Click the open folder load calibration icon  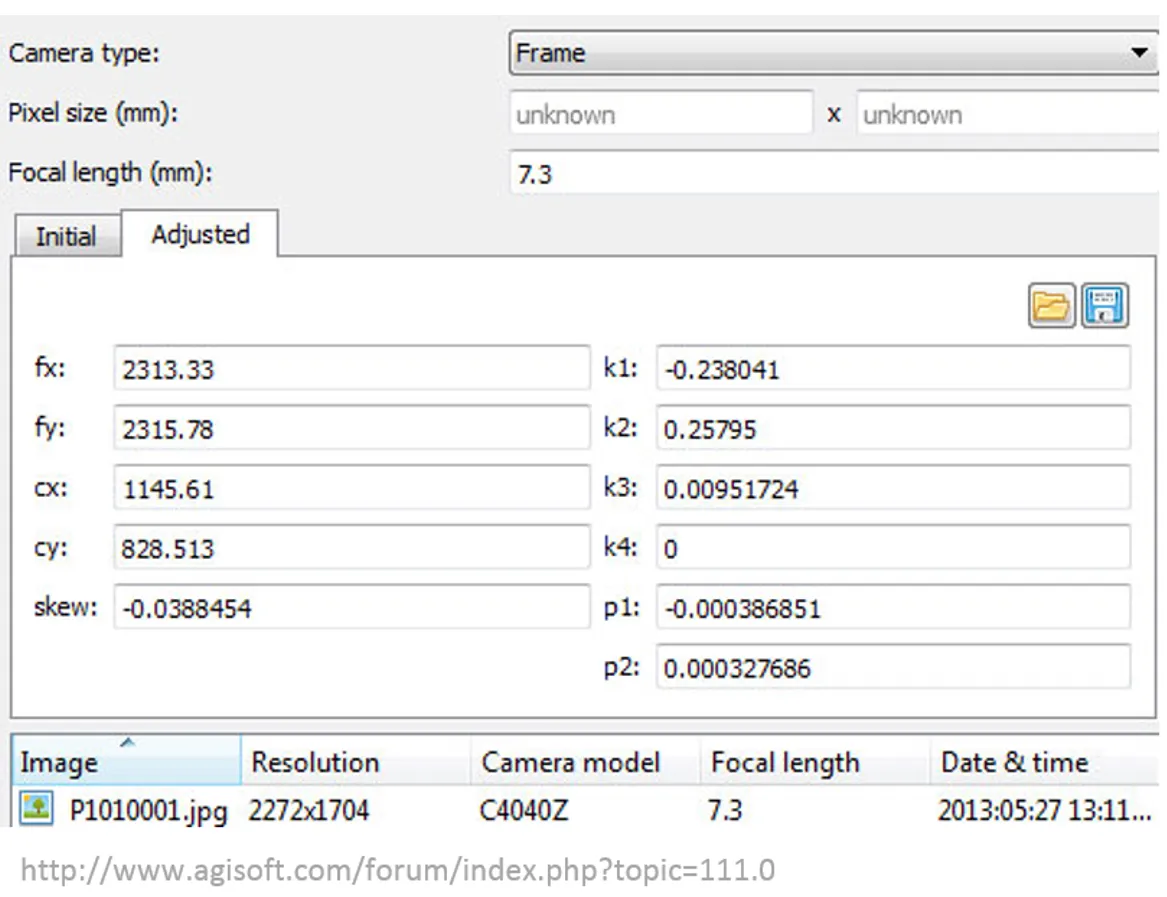coord(1051,306)
